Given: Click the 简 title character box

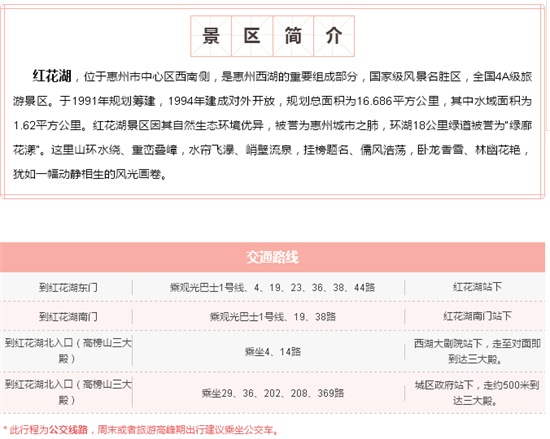Looking at the screenshot, I should pyautogui.click(x=293, y=36).
